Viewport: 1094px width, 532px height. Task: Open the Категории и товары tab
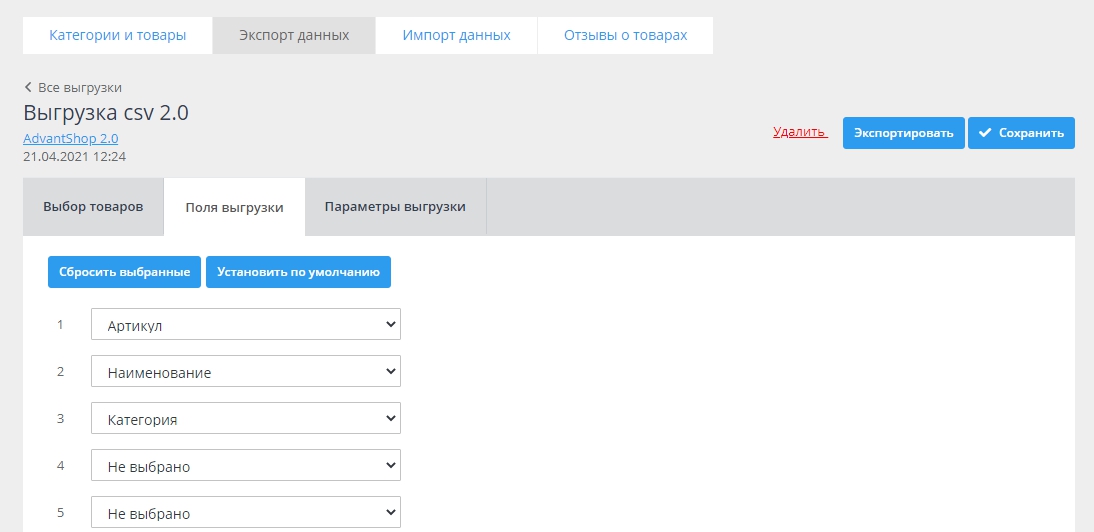point(118,35)
